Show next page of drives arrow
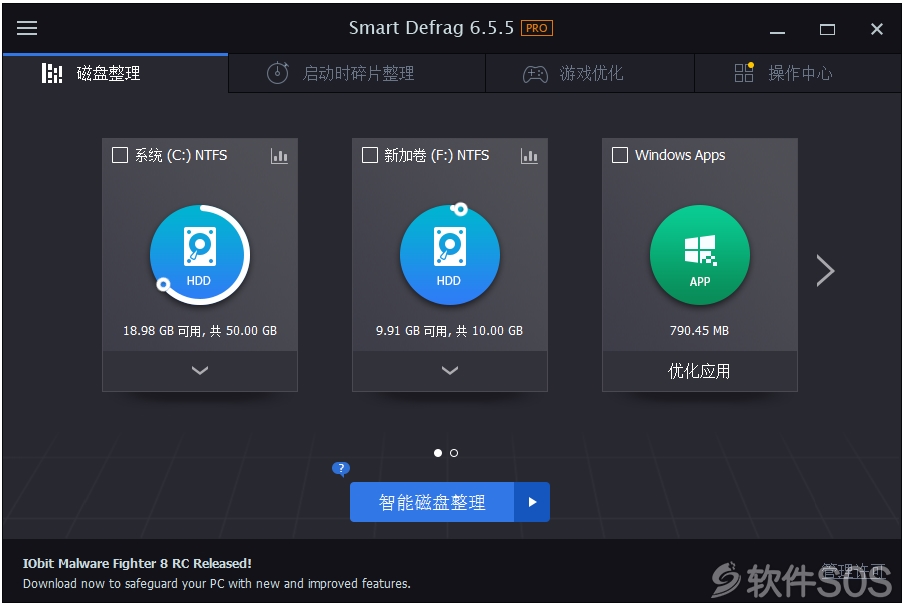 tap(825, 271)
